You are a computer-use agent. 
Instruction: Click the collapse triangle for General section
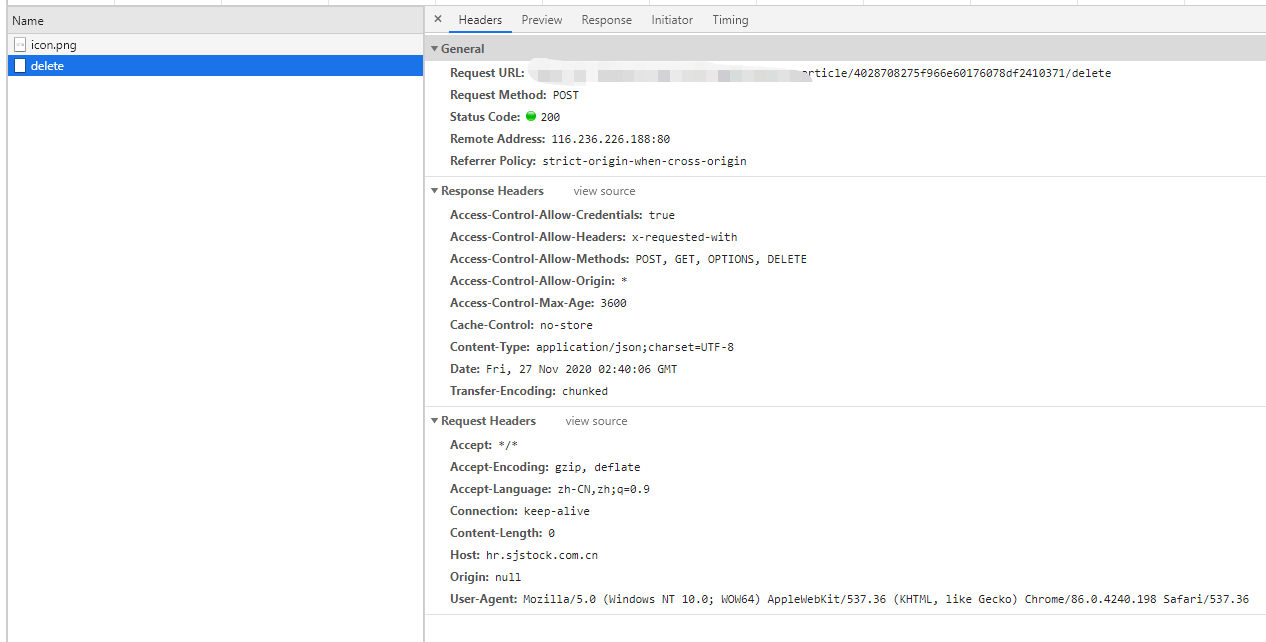pos(434,48)
